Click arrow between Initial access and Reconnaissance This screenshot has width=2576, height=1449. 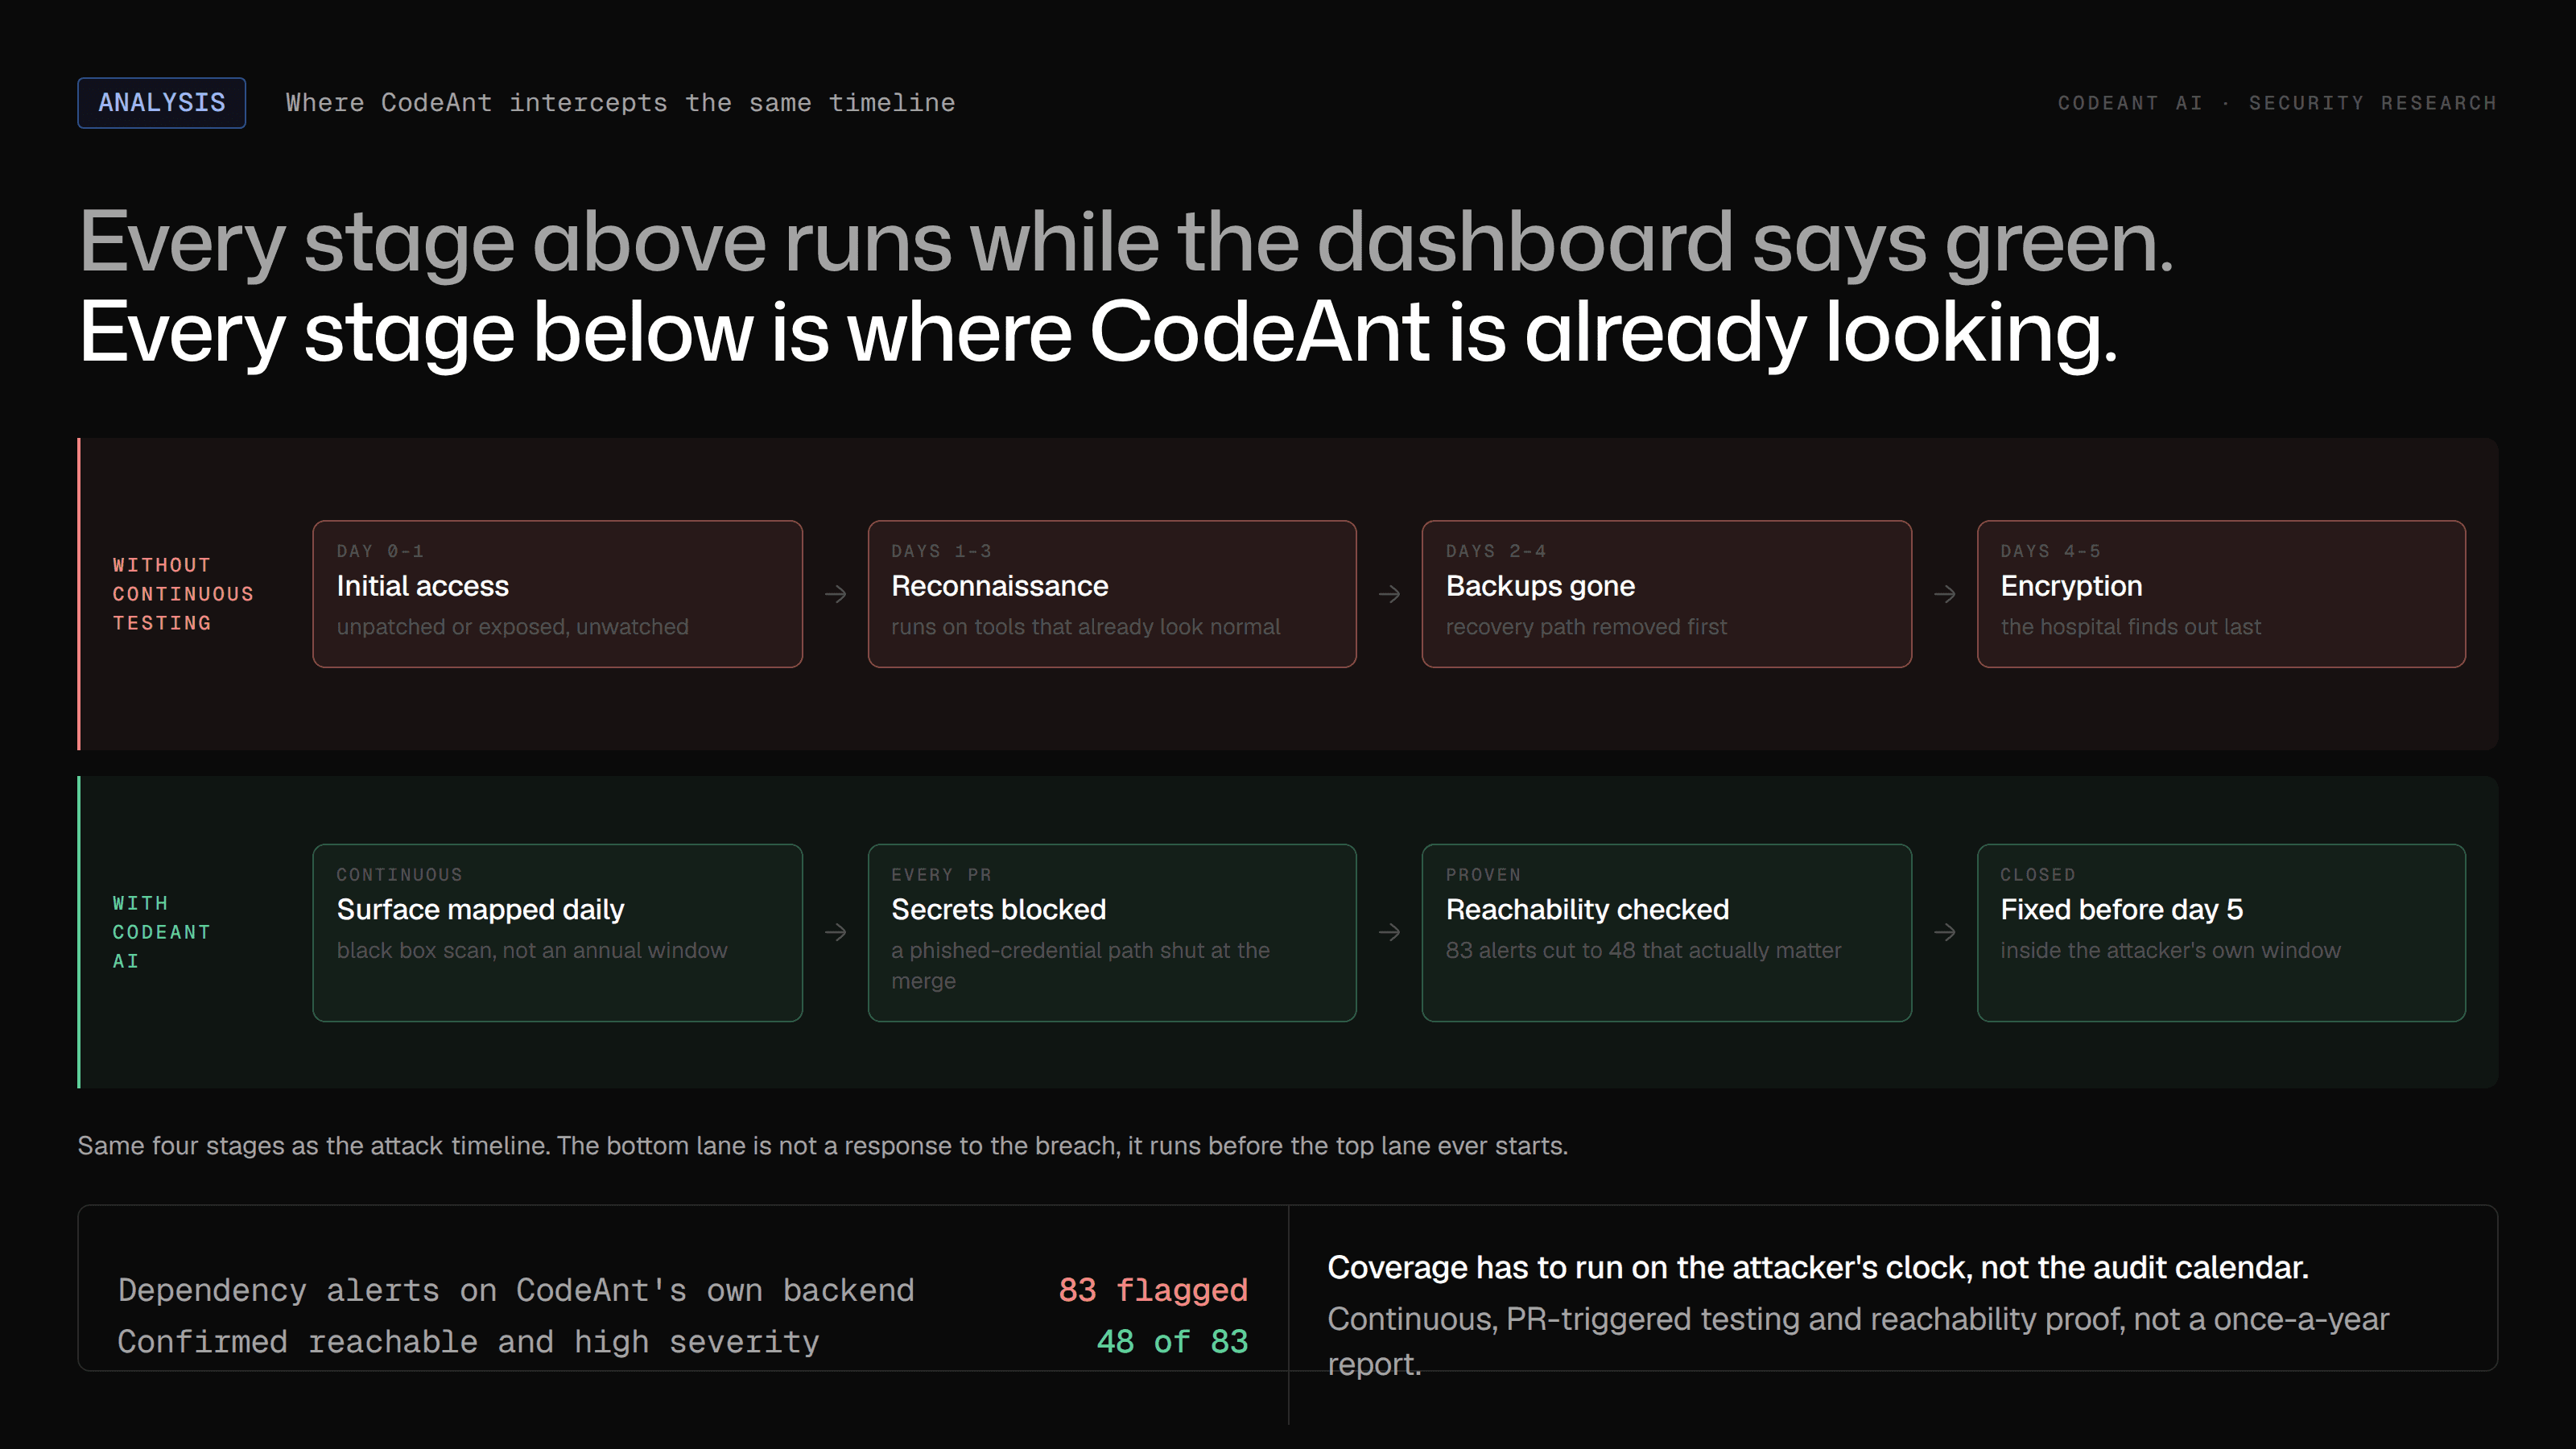(x=835, y=594)
